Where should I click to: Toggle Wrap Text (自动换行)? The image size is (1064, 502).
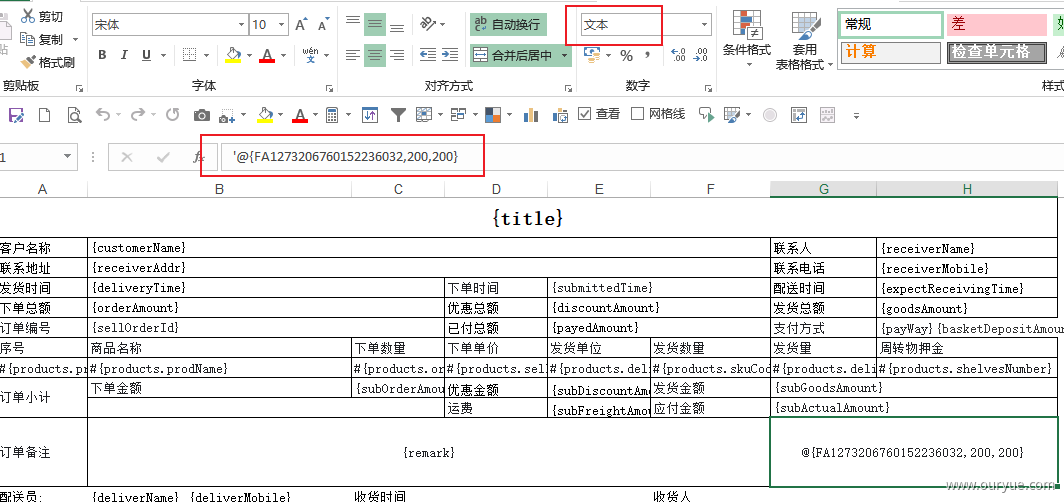coord(508,24)
